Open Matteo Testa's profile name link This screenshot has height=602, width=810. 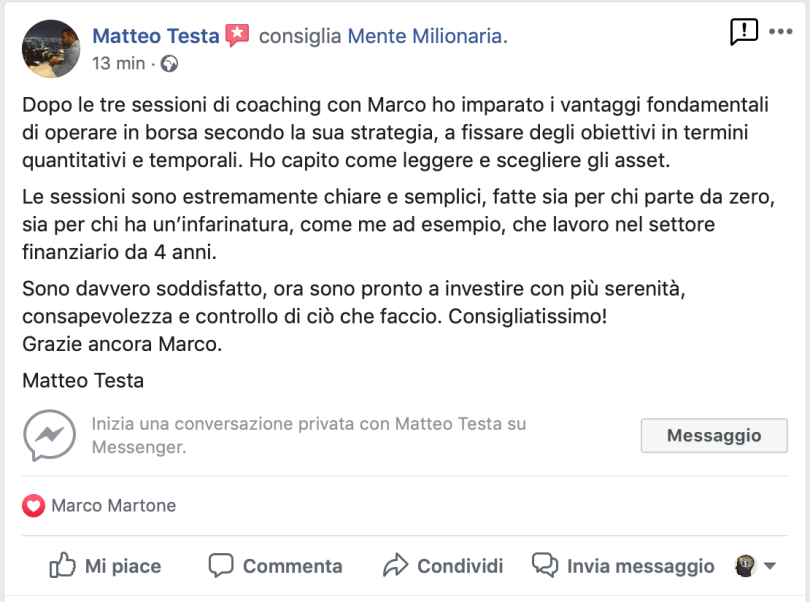click(x=155, y=36)
